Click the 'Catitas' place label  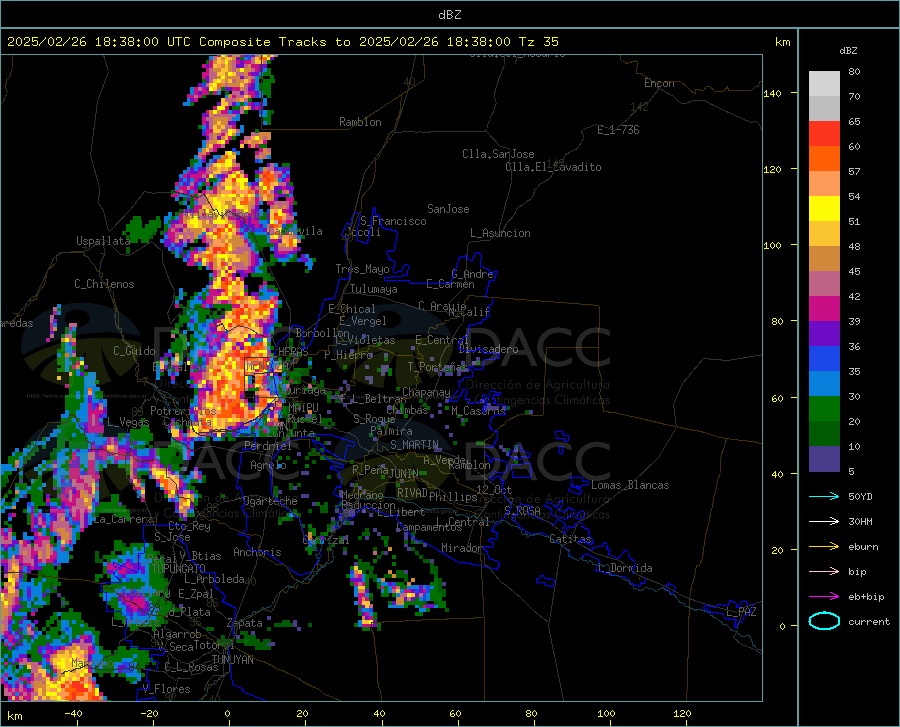click(x=570, y=539)
